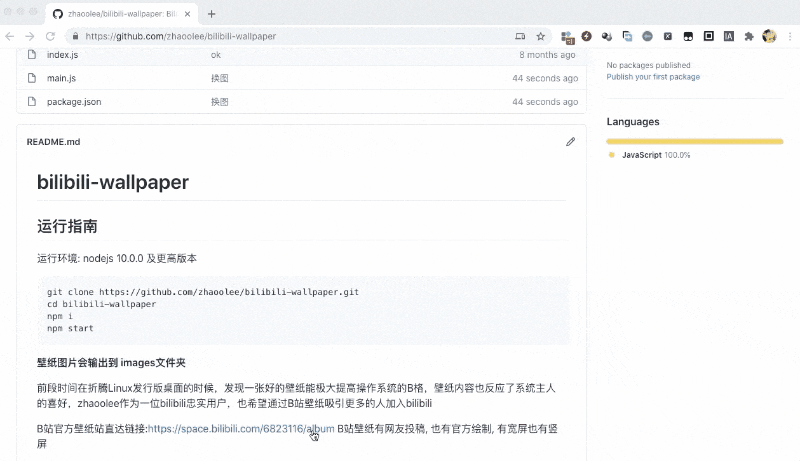Click the Languages heading
This screenshot has height=461, width=800.
[x=633, y=121]
